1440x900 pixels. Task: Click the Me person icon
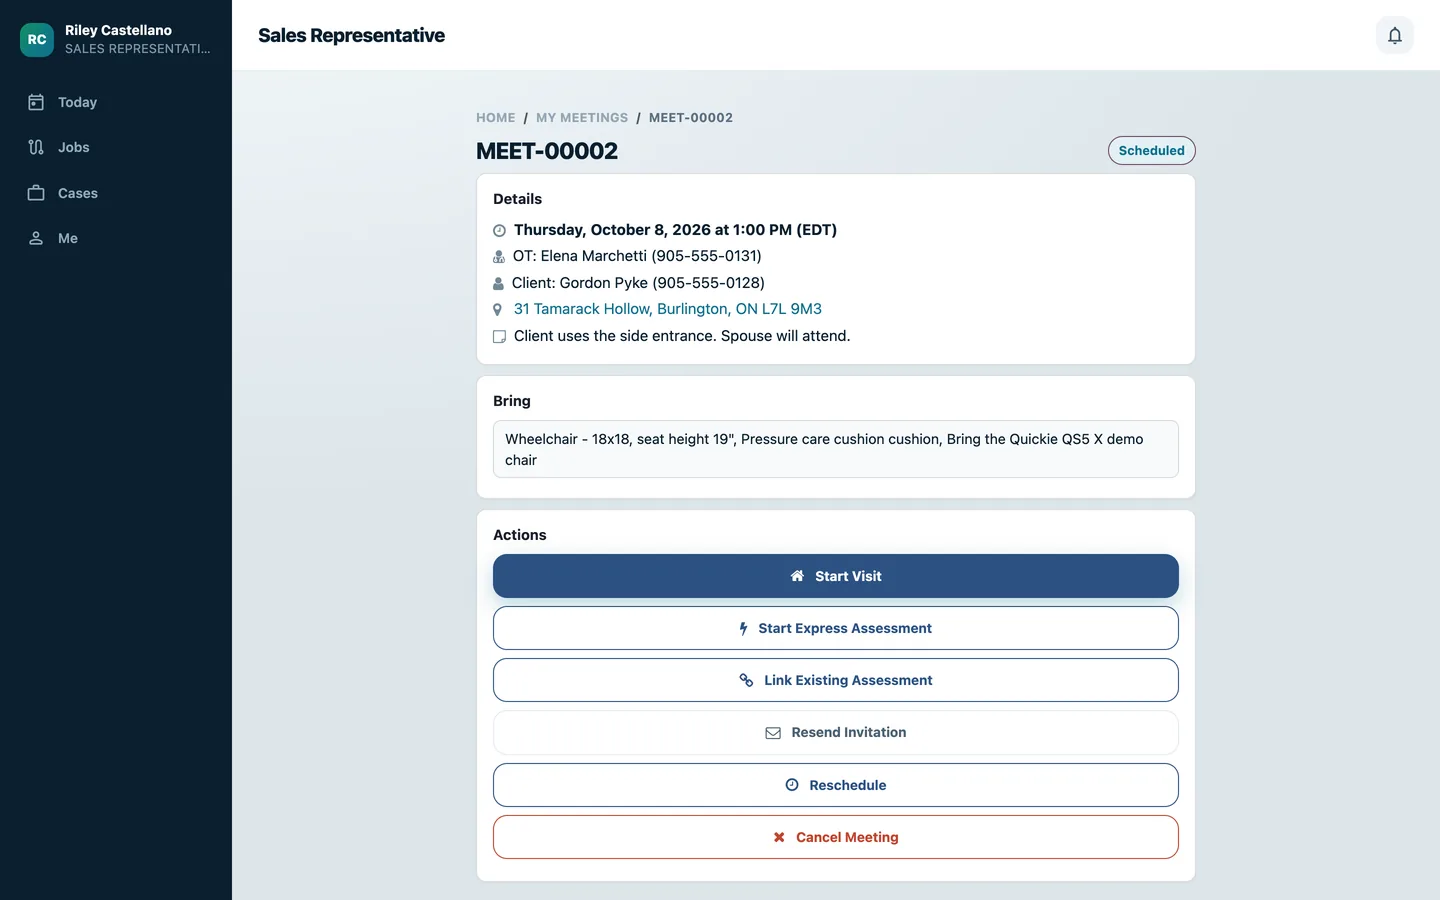pos(36,238)
